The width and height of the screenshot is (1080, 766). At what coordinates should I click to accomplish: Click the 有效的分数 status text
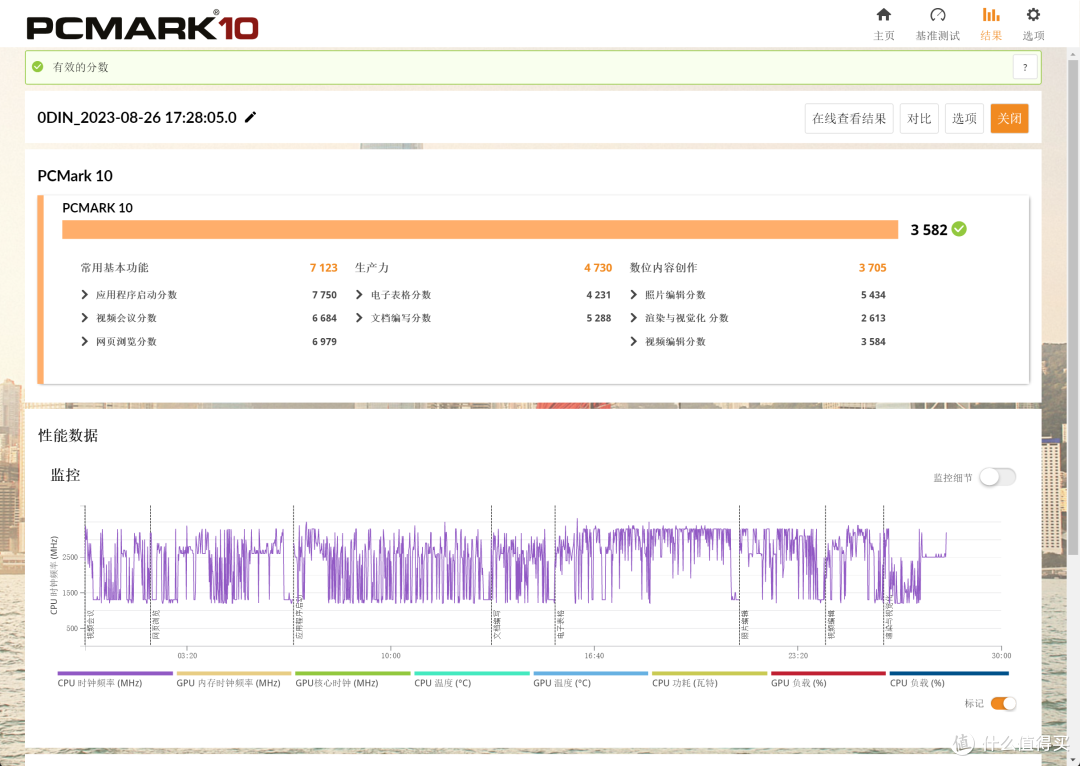click(81, 67)
